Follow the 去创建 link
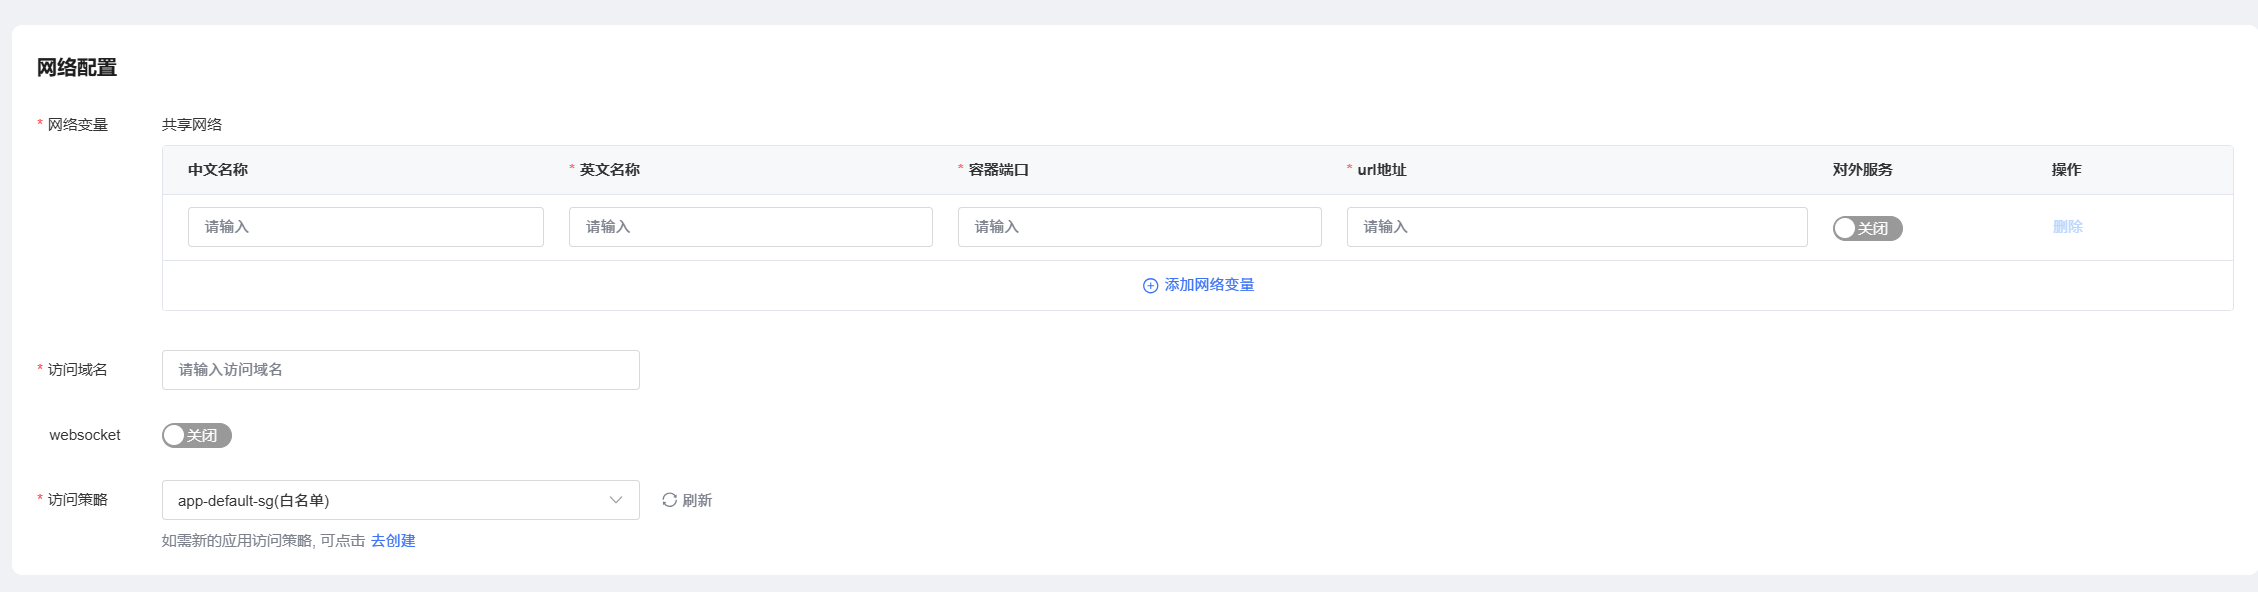 point(393,541)
